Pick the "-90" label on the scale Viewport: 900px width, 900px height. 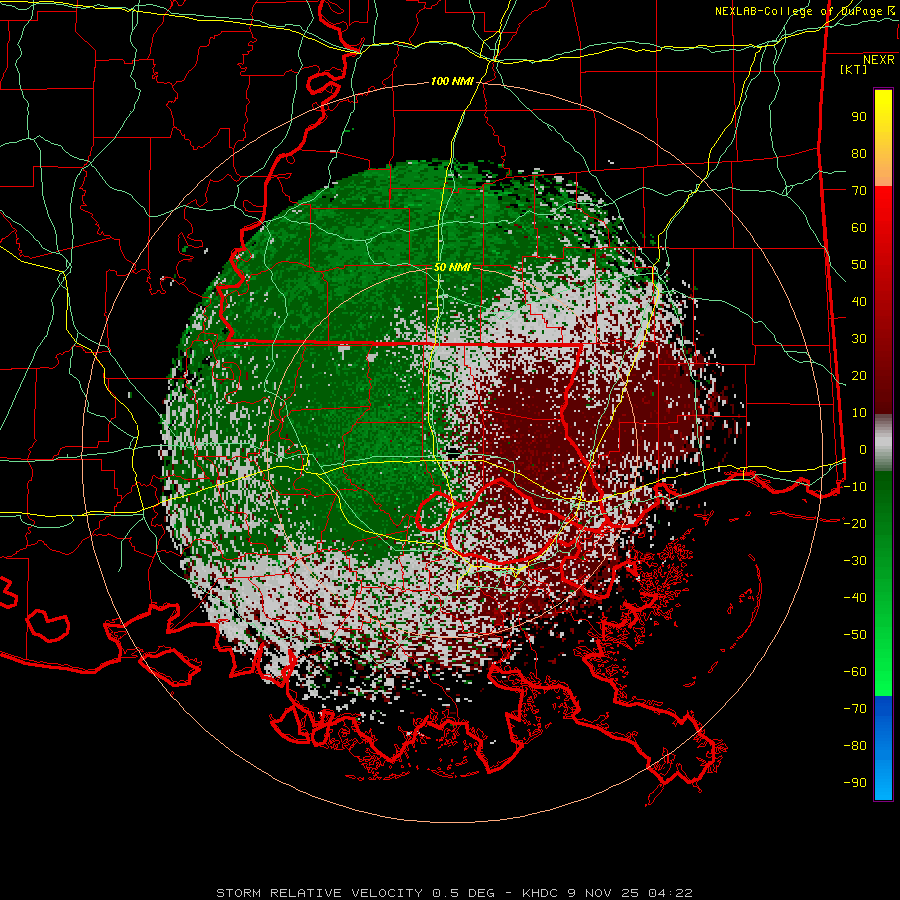tap(855, 783)
